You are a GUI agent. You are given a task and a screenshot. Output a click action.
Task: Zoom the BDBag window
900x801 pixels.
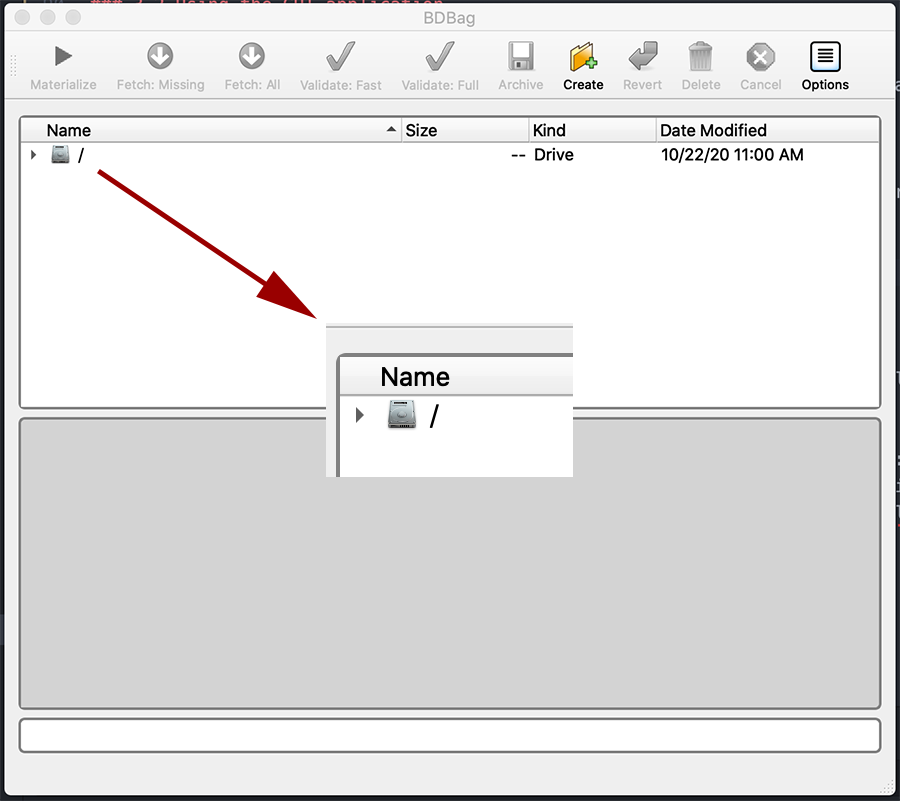[x=73, y=17]
